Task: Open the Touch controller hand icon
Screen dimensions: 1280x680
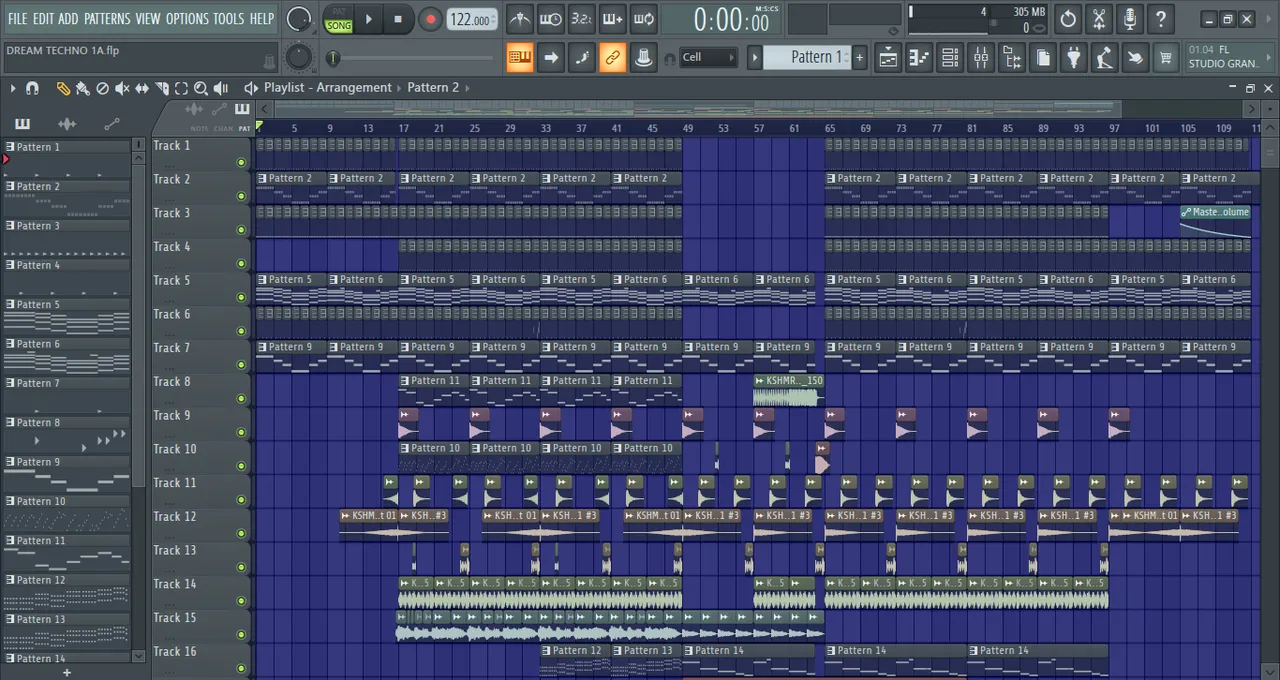Action: tap(1135, 58)
